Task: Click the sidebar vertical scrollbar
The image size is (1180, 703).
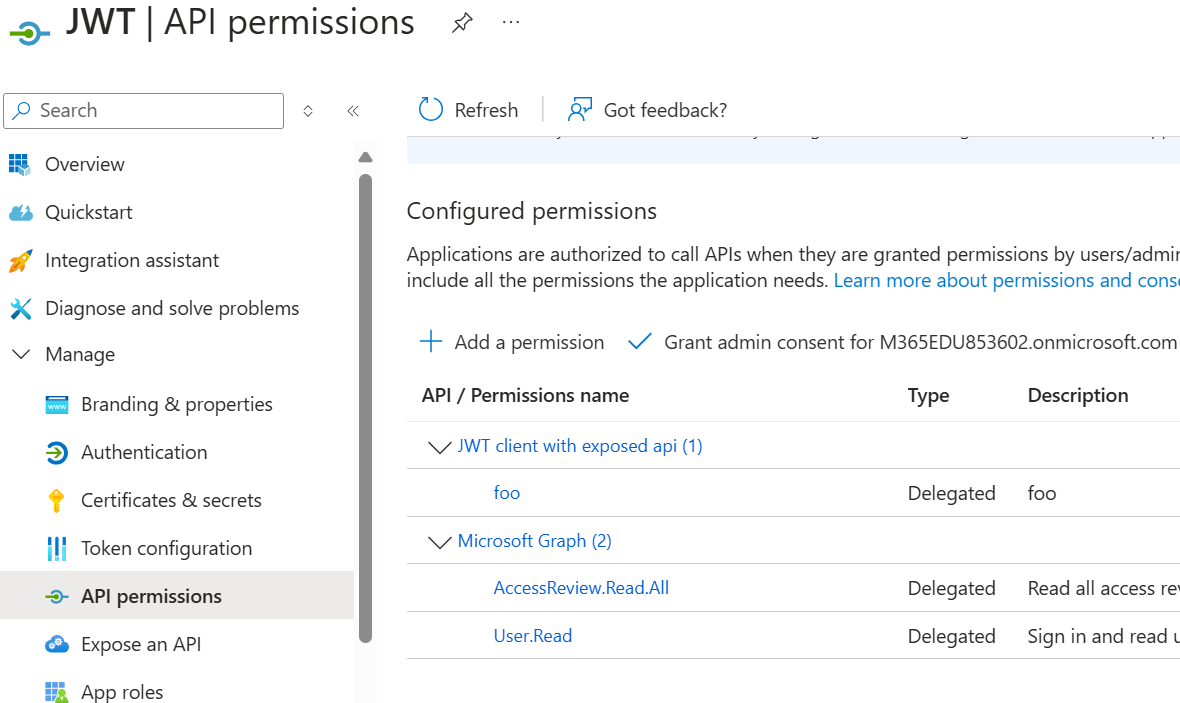Action: (x=365, y=400)
